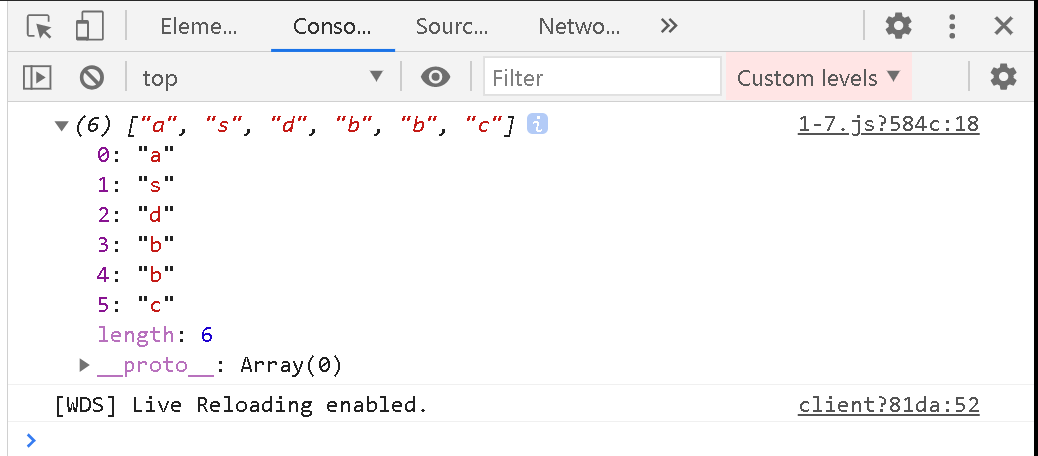Open the 1-7.js?584c:18 source link
The height and width of the screenshot is (456, 1038).
888,124
